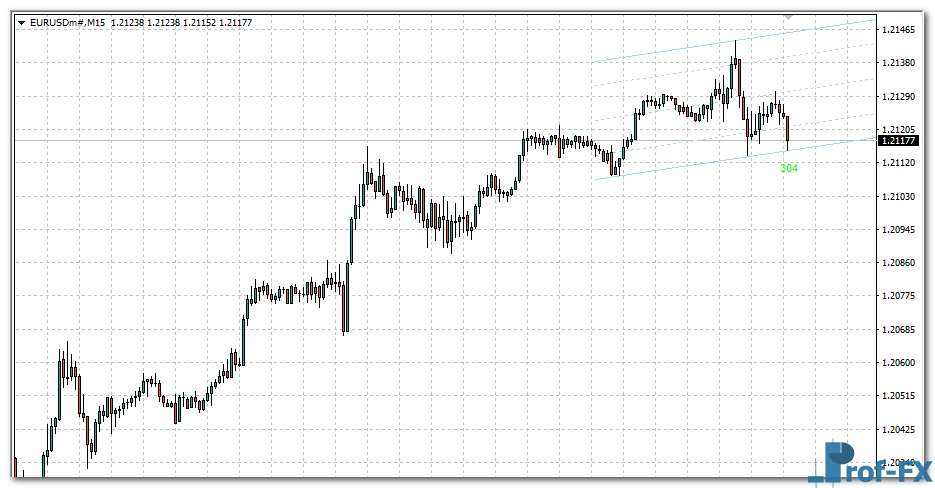The image size is (935, 488).
Task: Click the 1.20515 price scale label
Action: [x=901, y=396]
